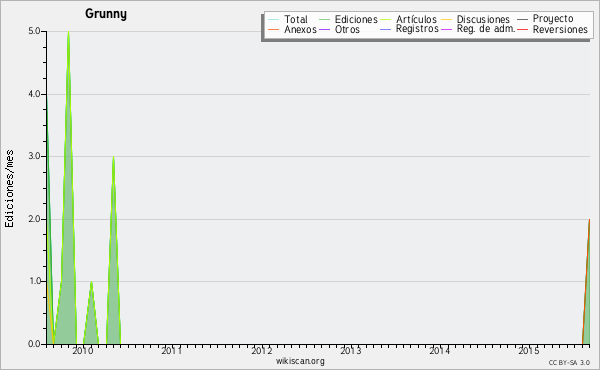Click the Grunny chart title
Viewport: 600px width, 370px height.
pyautogui.click(x=106, y=14)
